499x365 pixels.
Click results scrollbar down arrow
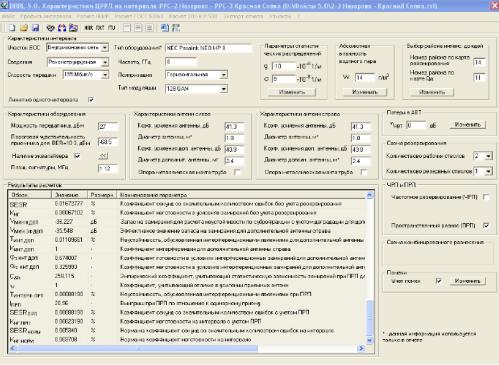pyautogui.click(x=370, y=340)
